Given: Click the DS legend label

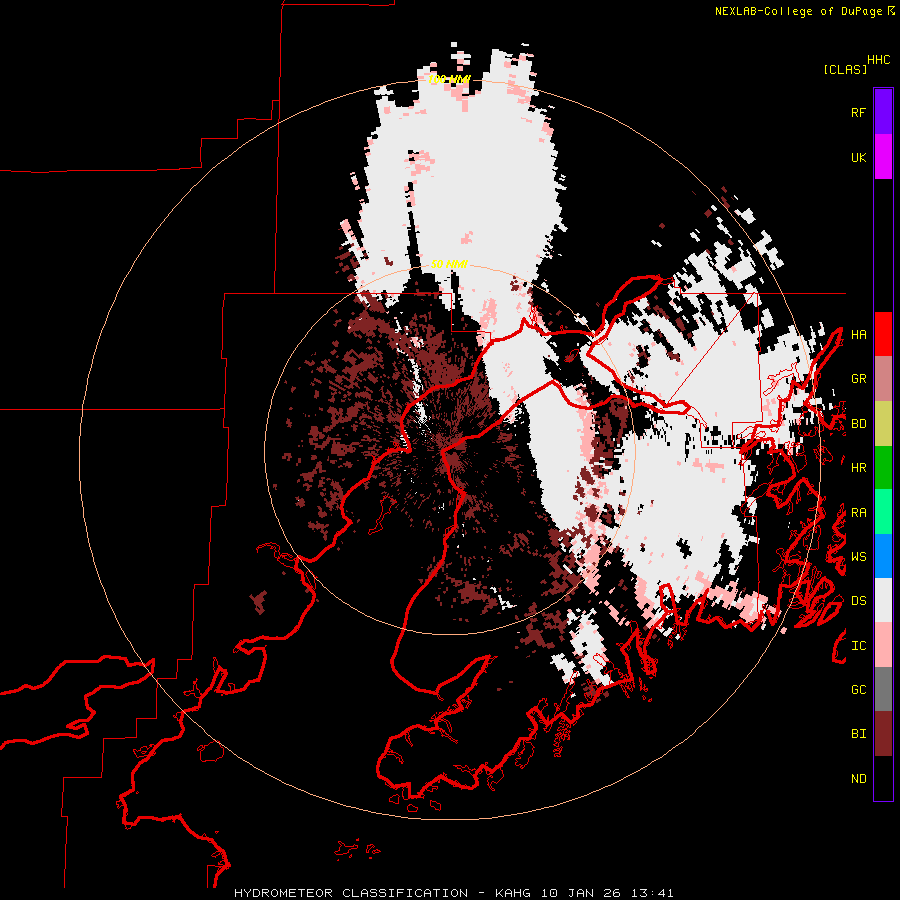Looking at the screenshot, I should 858,601.
